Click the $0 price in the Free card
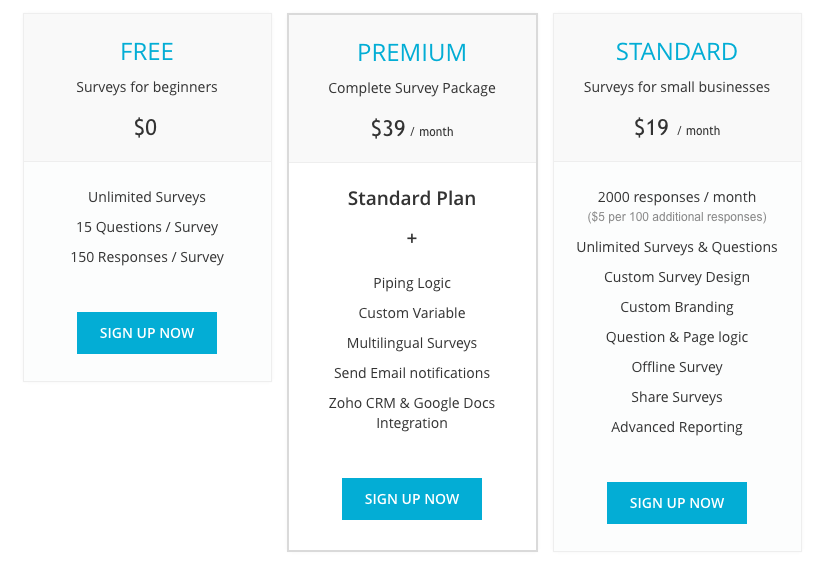This screenshot has height=565, width=825. coord(145,127)
